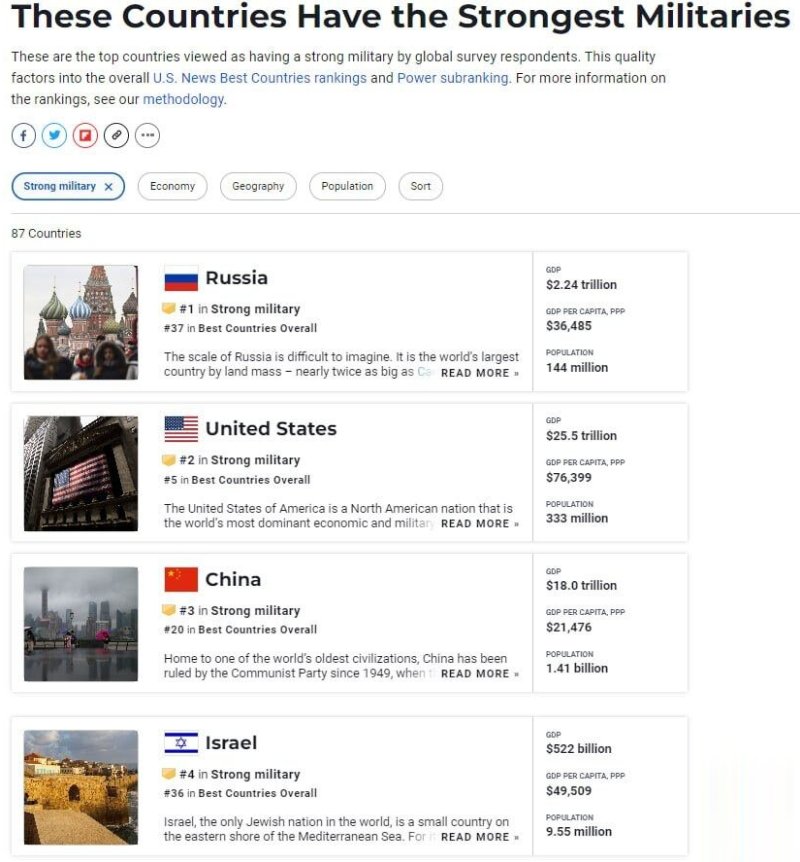Open the China skyline thumbnail
Image resolution: width=800 pixels, height=862 pixels.
click(81, 624)
